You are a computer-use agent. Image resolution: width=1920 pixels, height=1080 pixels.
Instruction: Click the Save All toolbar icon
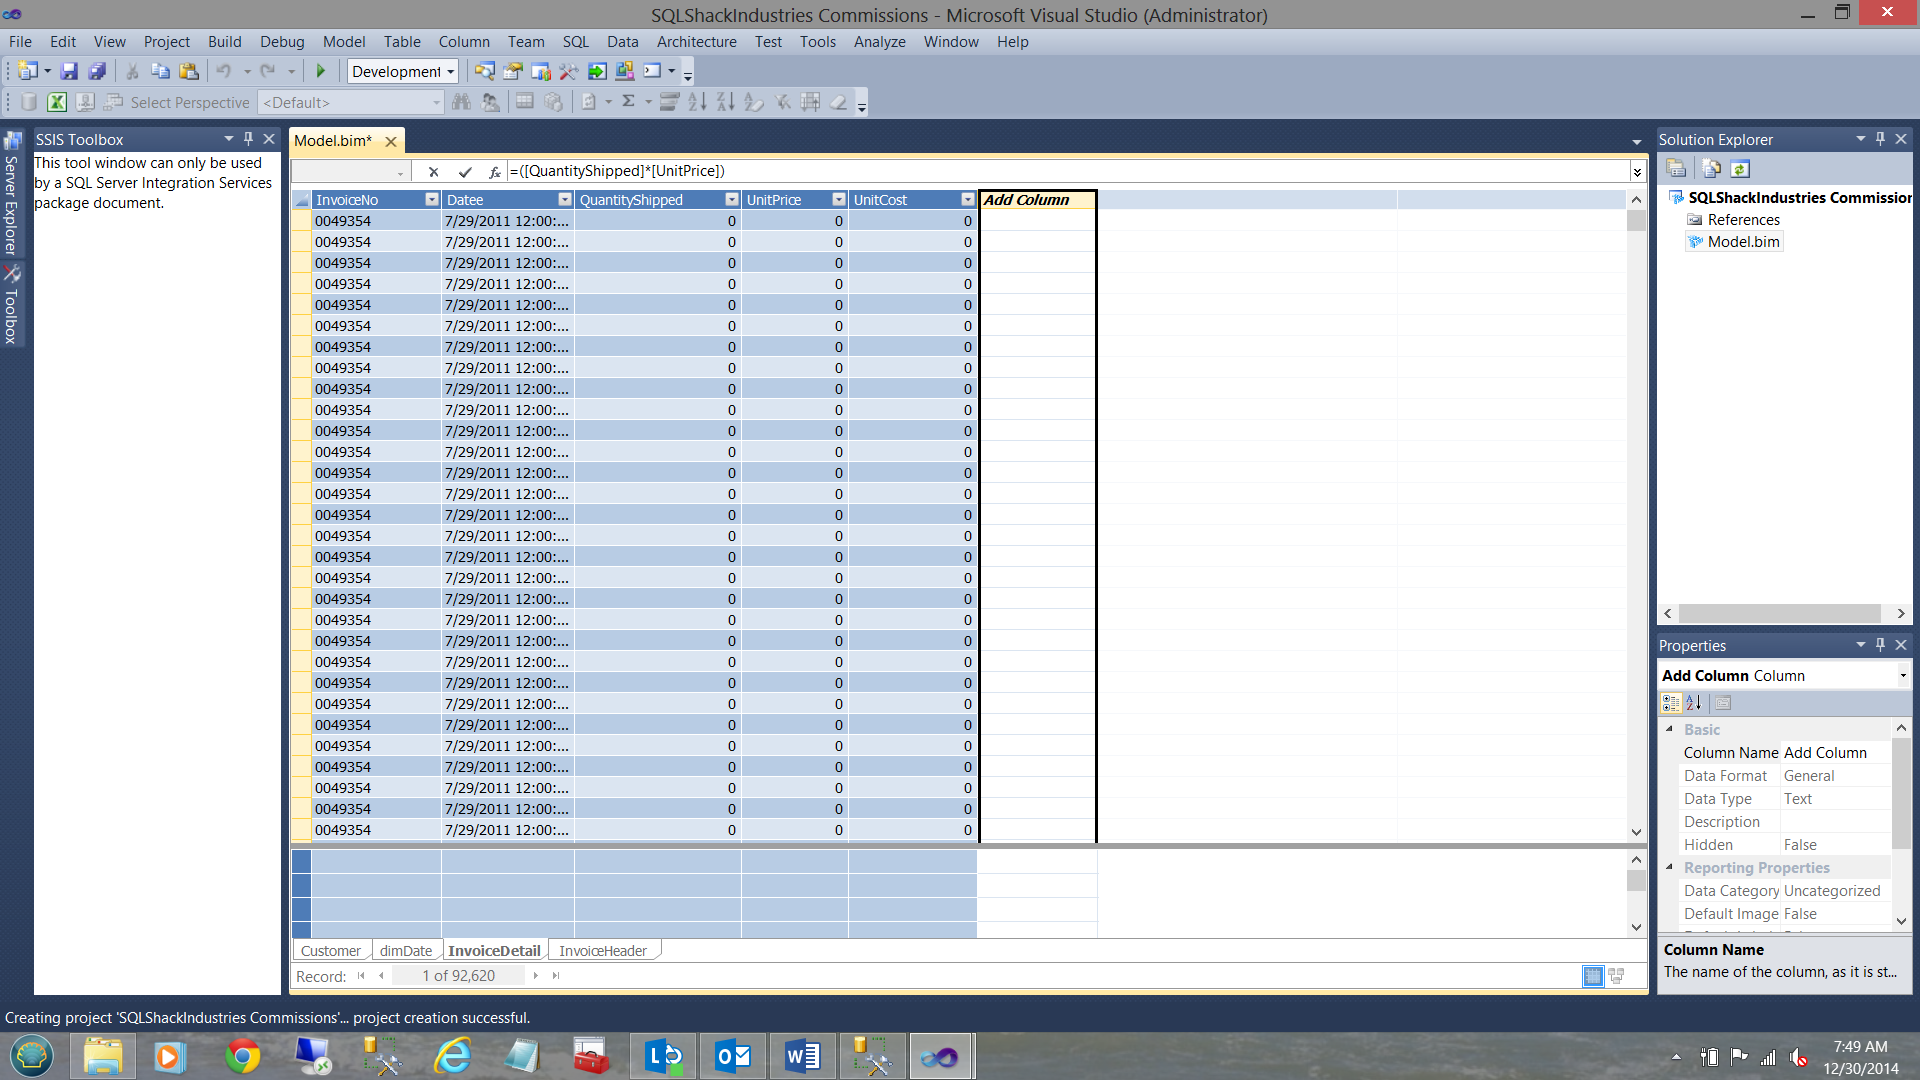pos(97,71)
